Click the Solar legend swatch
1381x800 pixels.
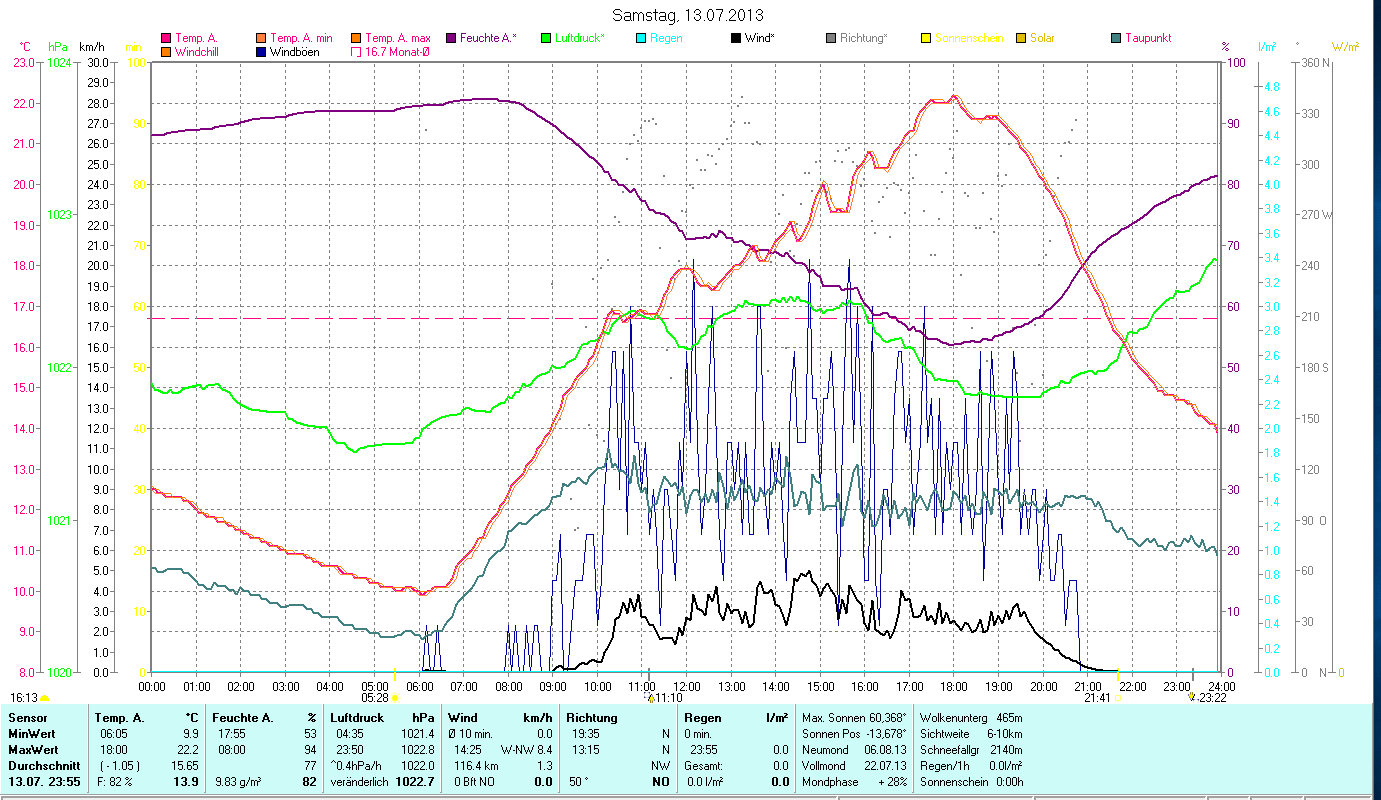(x=1021, y=39)
